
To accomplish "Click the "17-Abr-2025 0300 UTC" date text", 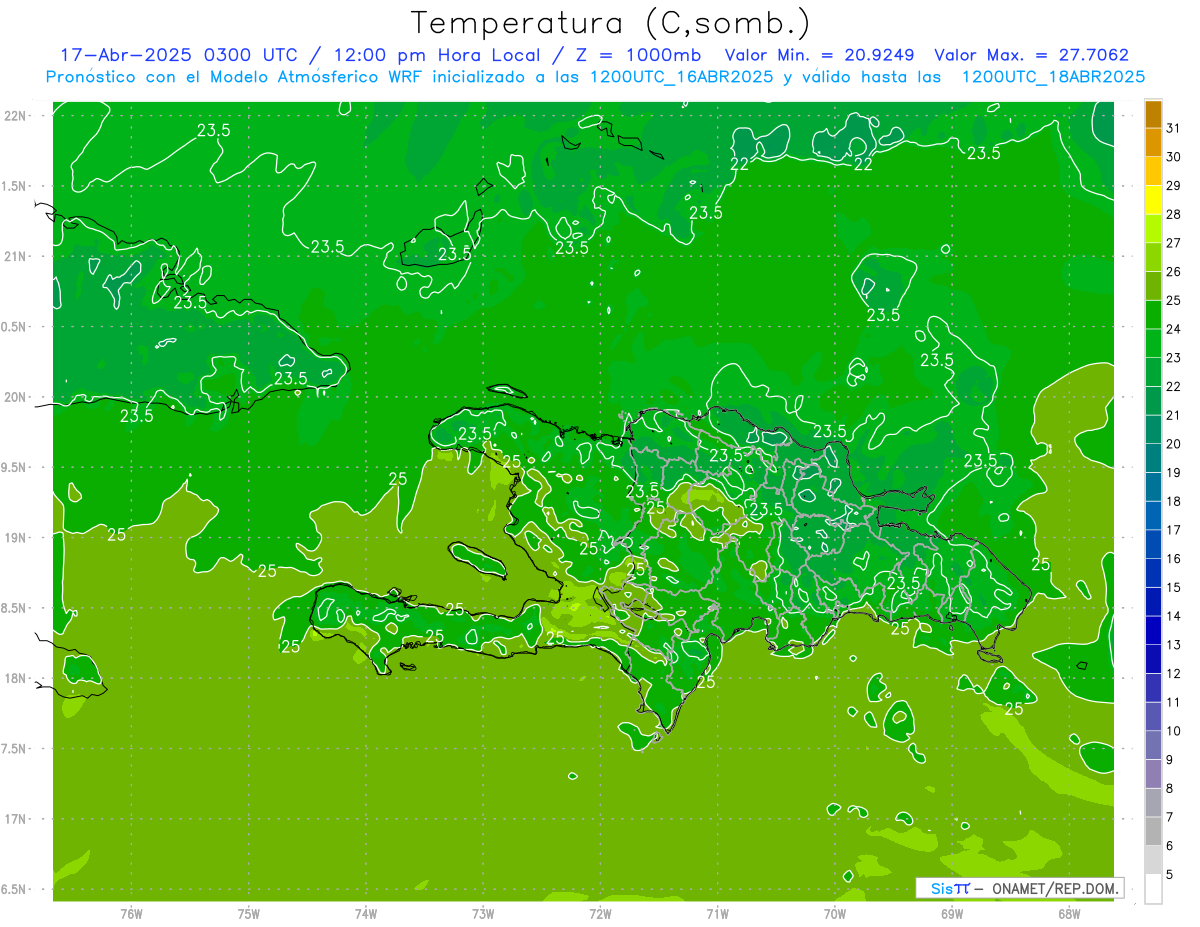I will (x=178, y=55).
